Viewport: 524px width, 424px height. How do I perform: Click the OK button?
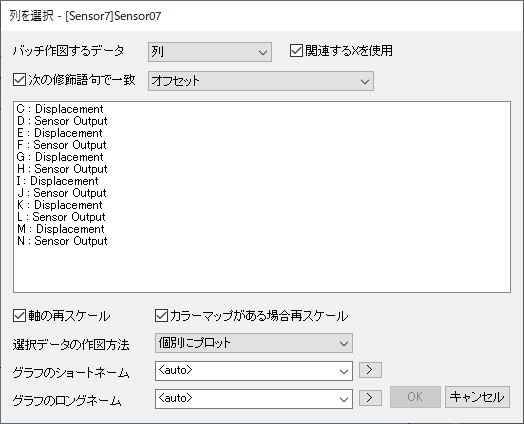[415, 397]
